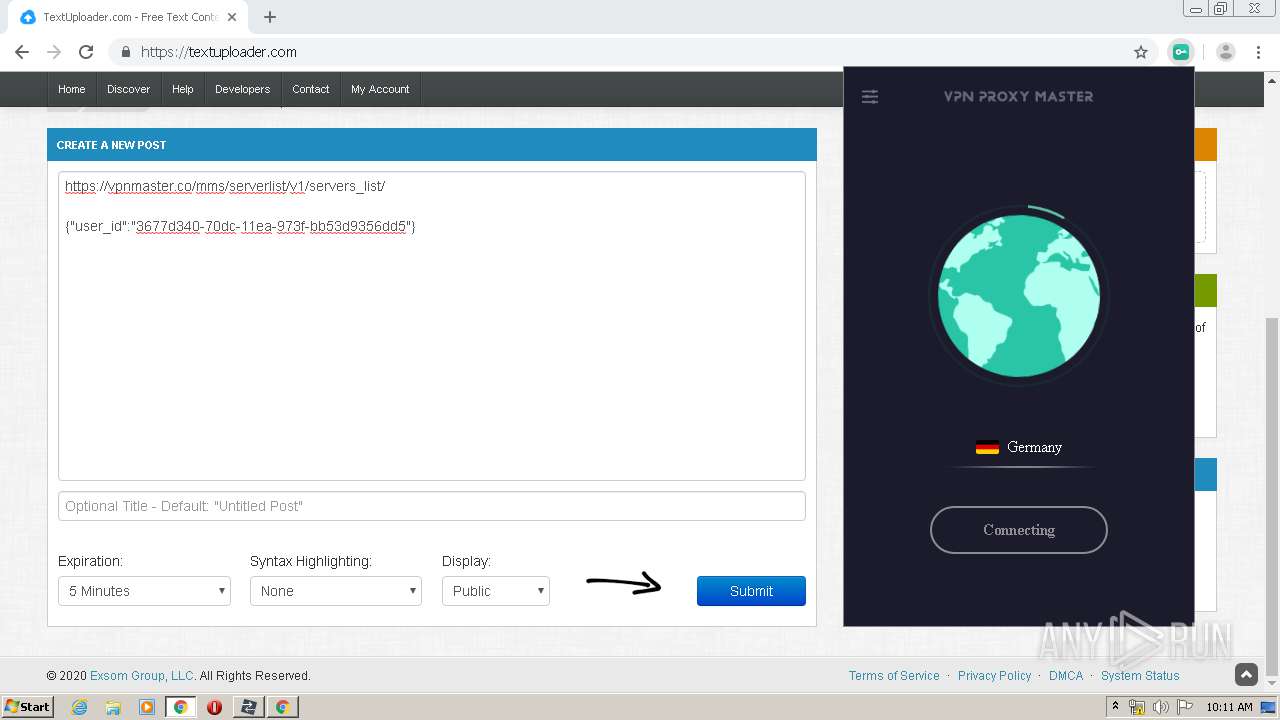The image size is (1280, 720).
Task: Switch to the first Chrome taskbar window
Action: [181, 707]
